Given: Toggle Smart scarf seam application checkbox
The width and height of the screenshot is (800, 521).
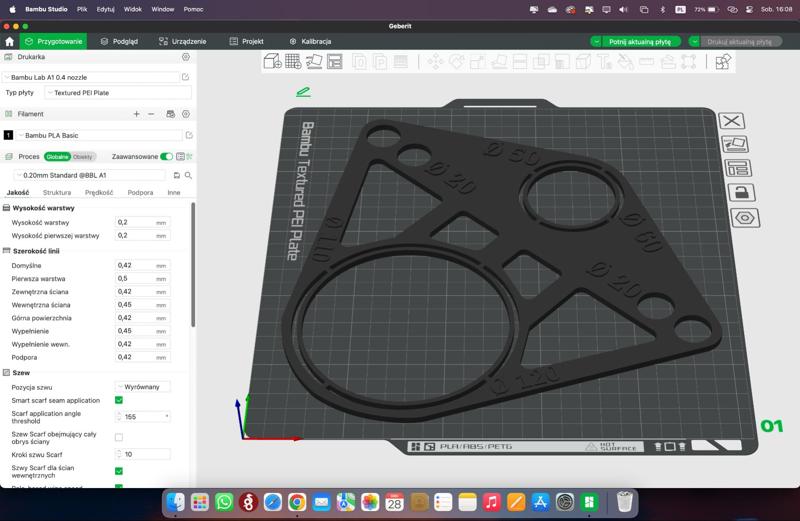Looking at the screenshot, I should (119, 400).
